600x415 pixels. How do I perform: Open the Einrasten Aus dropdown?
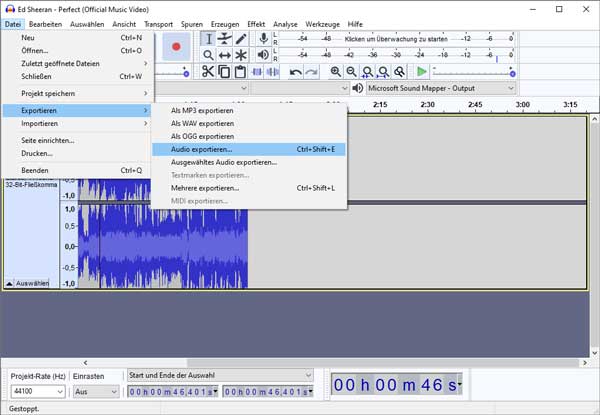[x=96, y=391]
